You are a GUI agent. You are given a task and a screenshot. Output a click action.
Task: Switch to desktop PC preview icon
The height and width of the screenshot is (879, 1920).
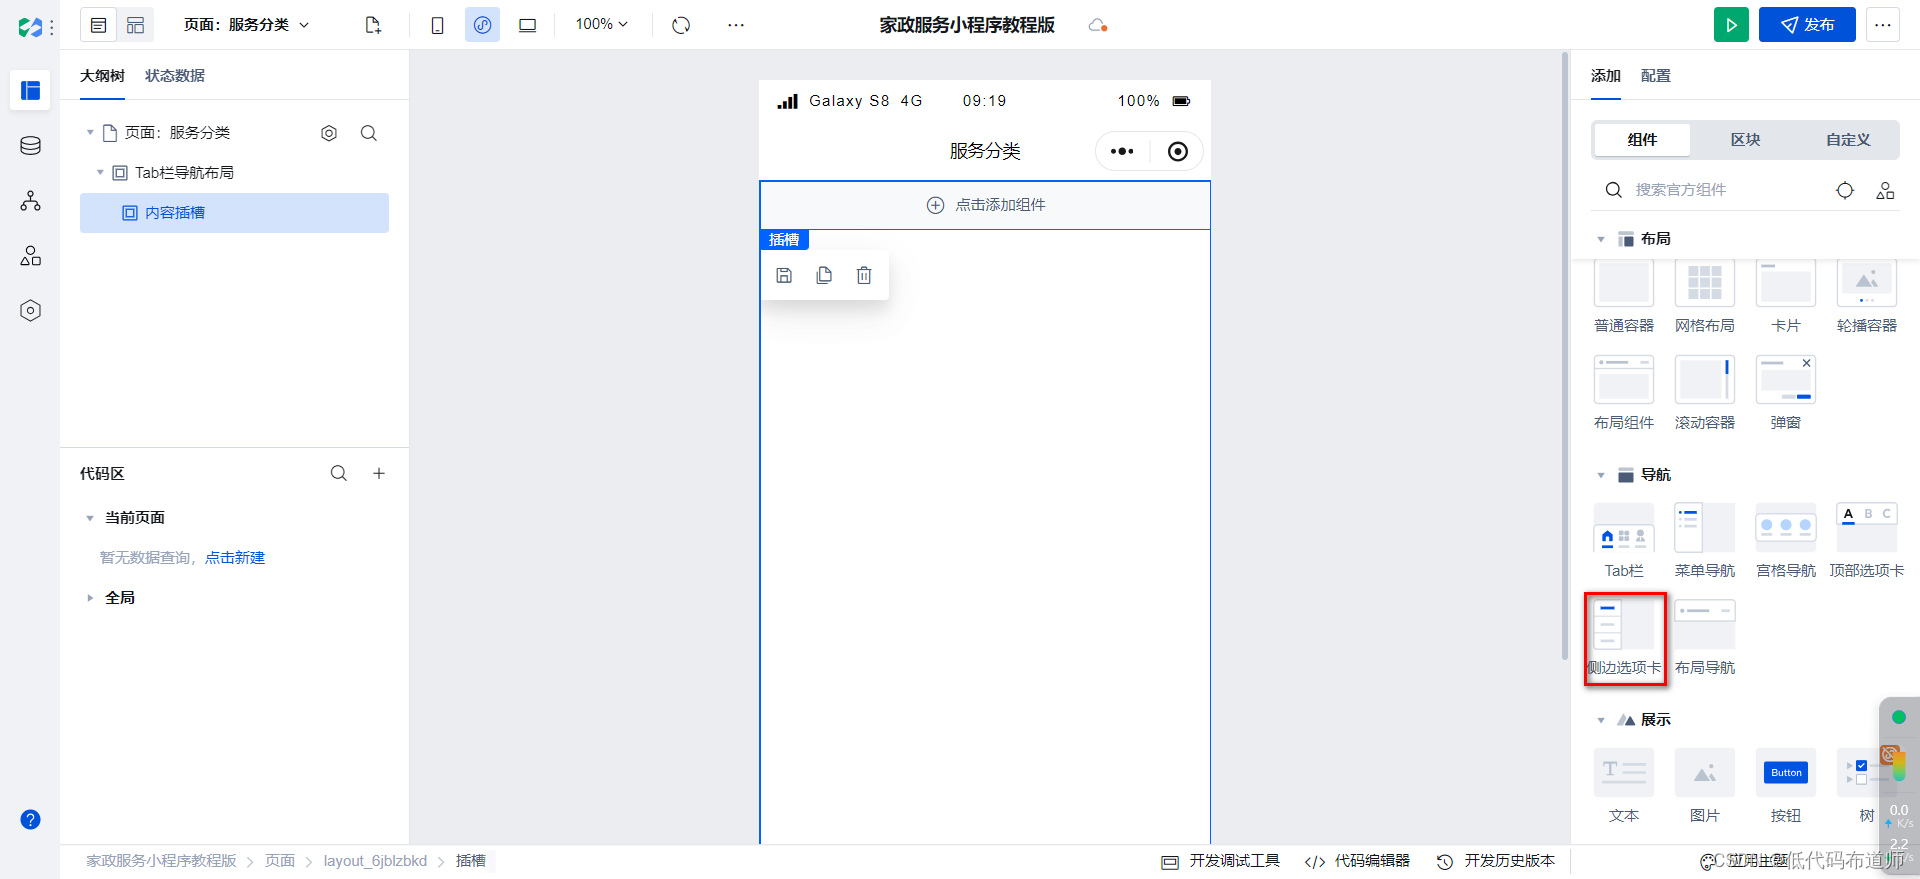(527, 25)
